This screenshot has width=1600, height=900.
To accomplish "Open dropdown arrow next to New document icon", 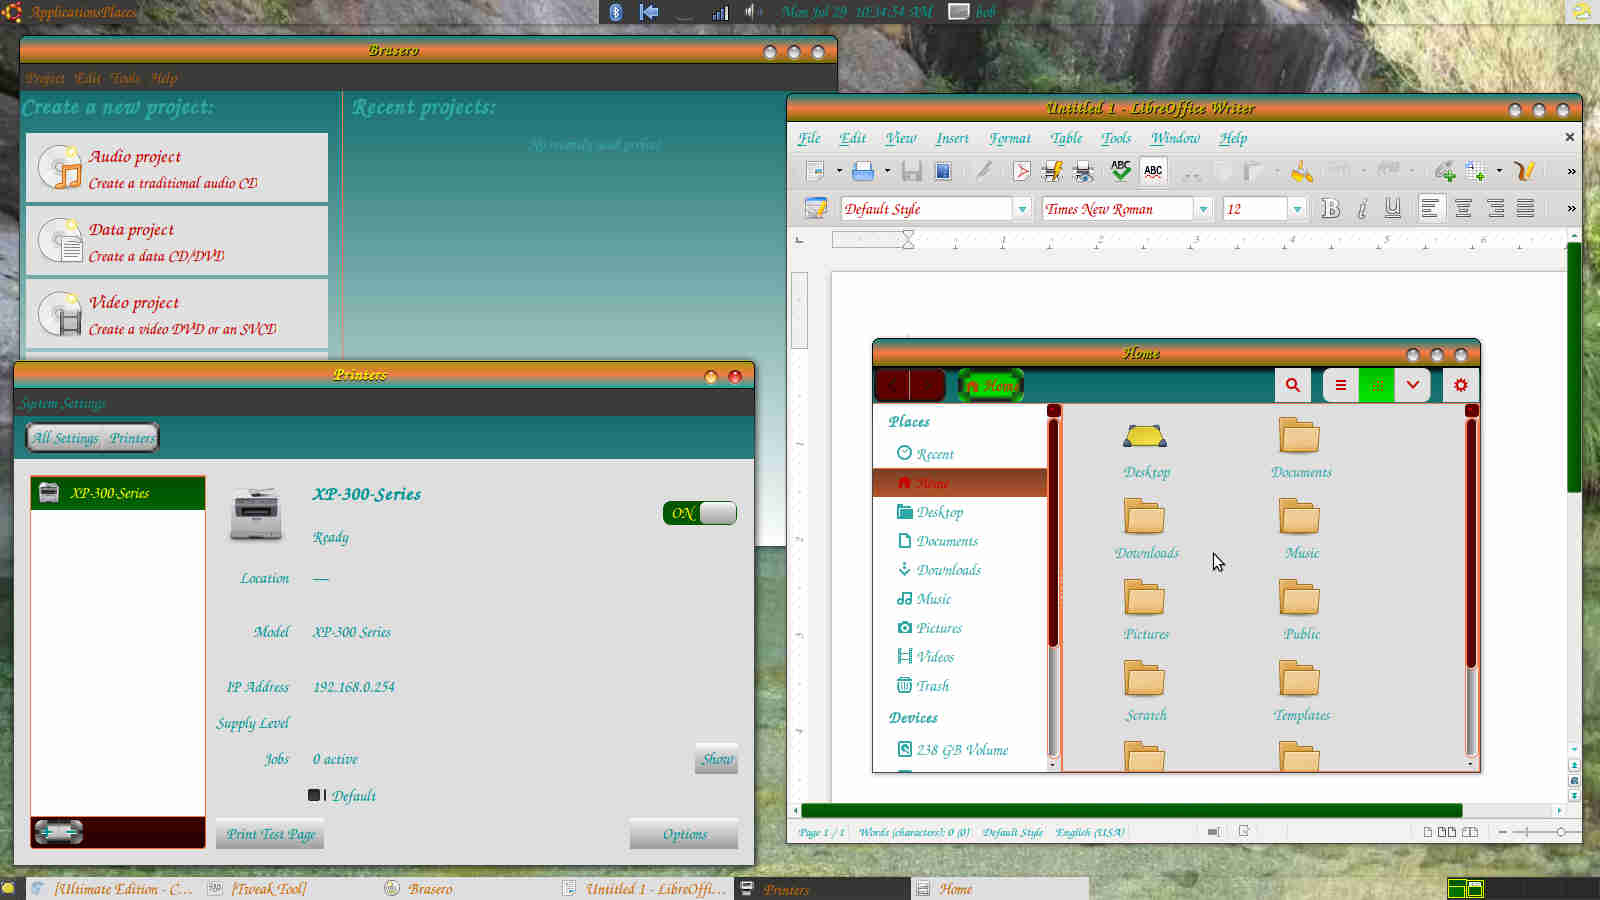I will (x=839, y=171).
